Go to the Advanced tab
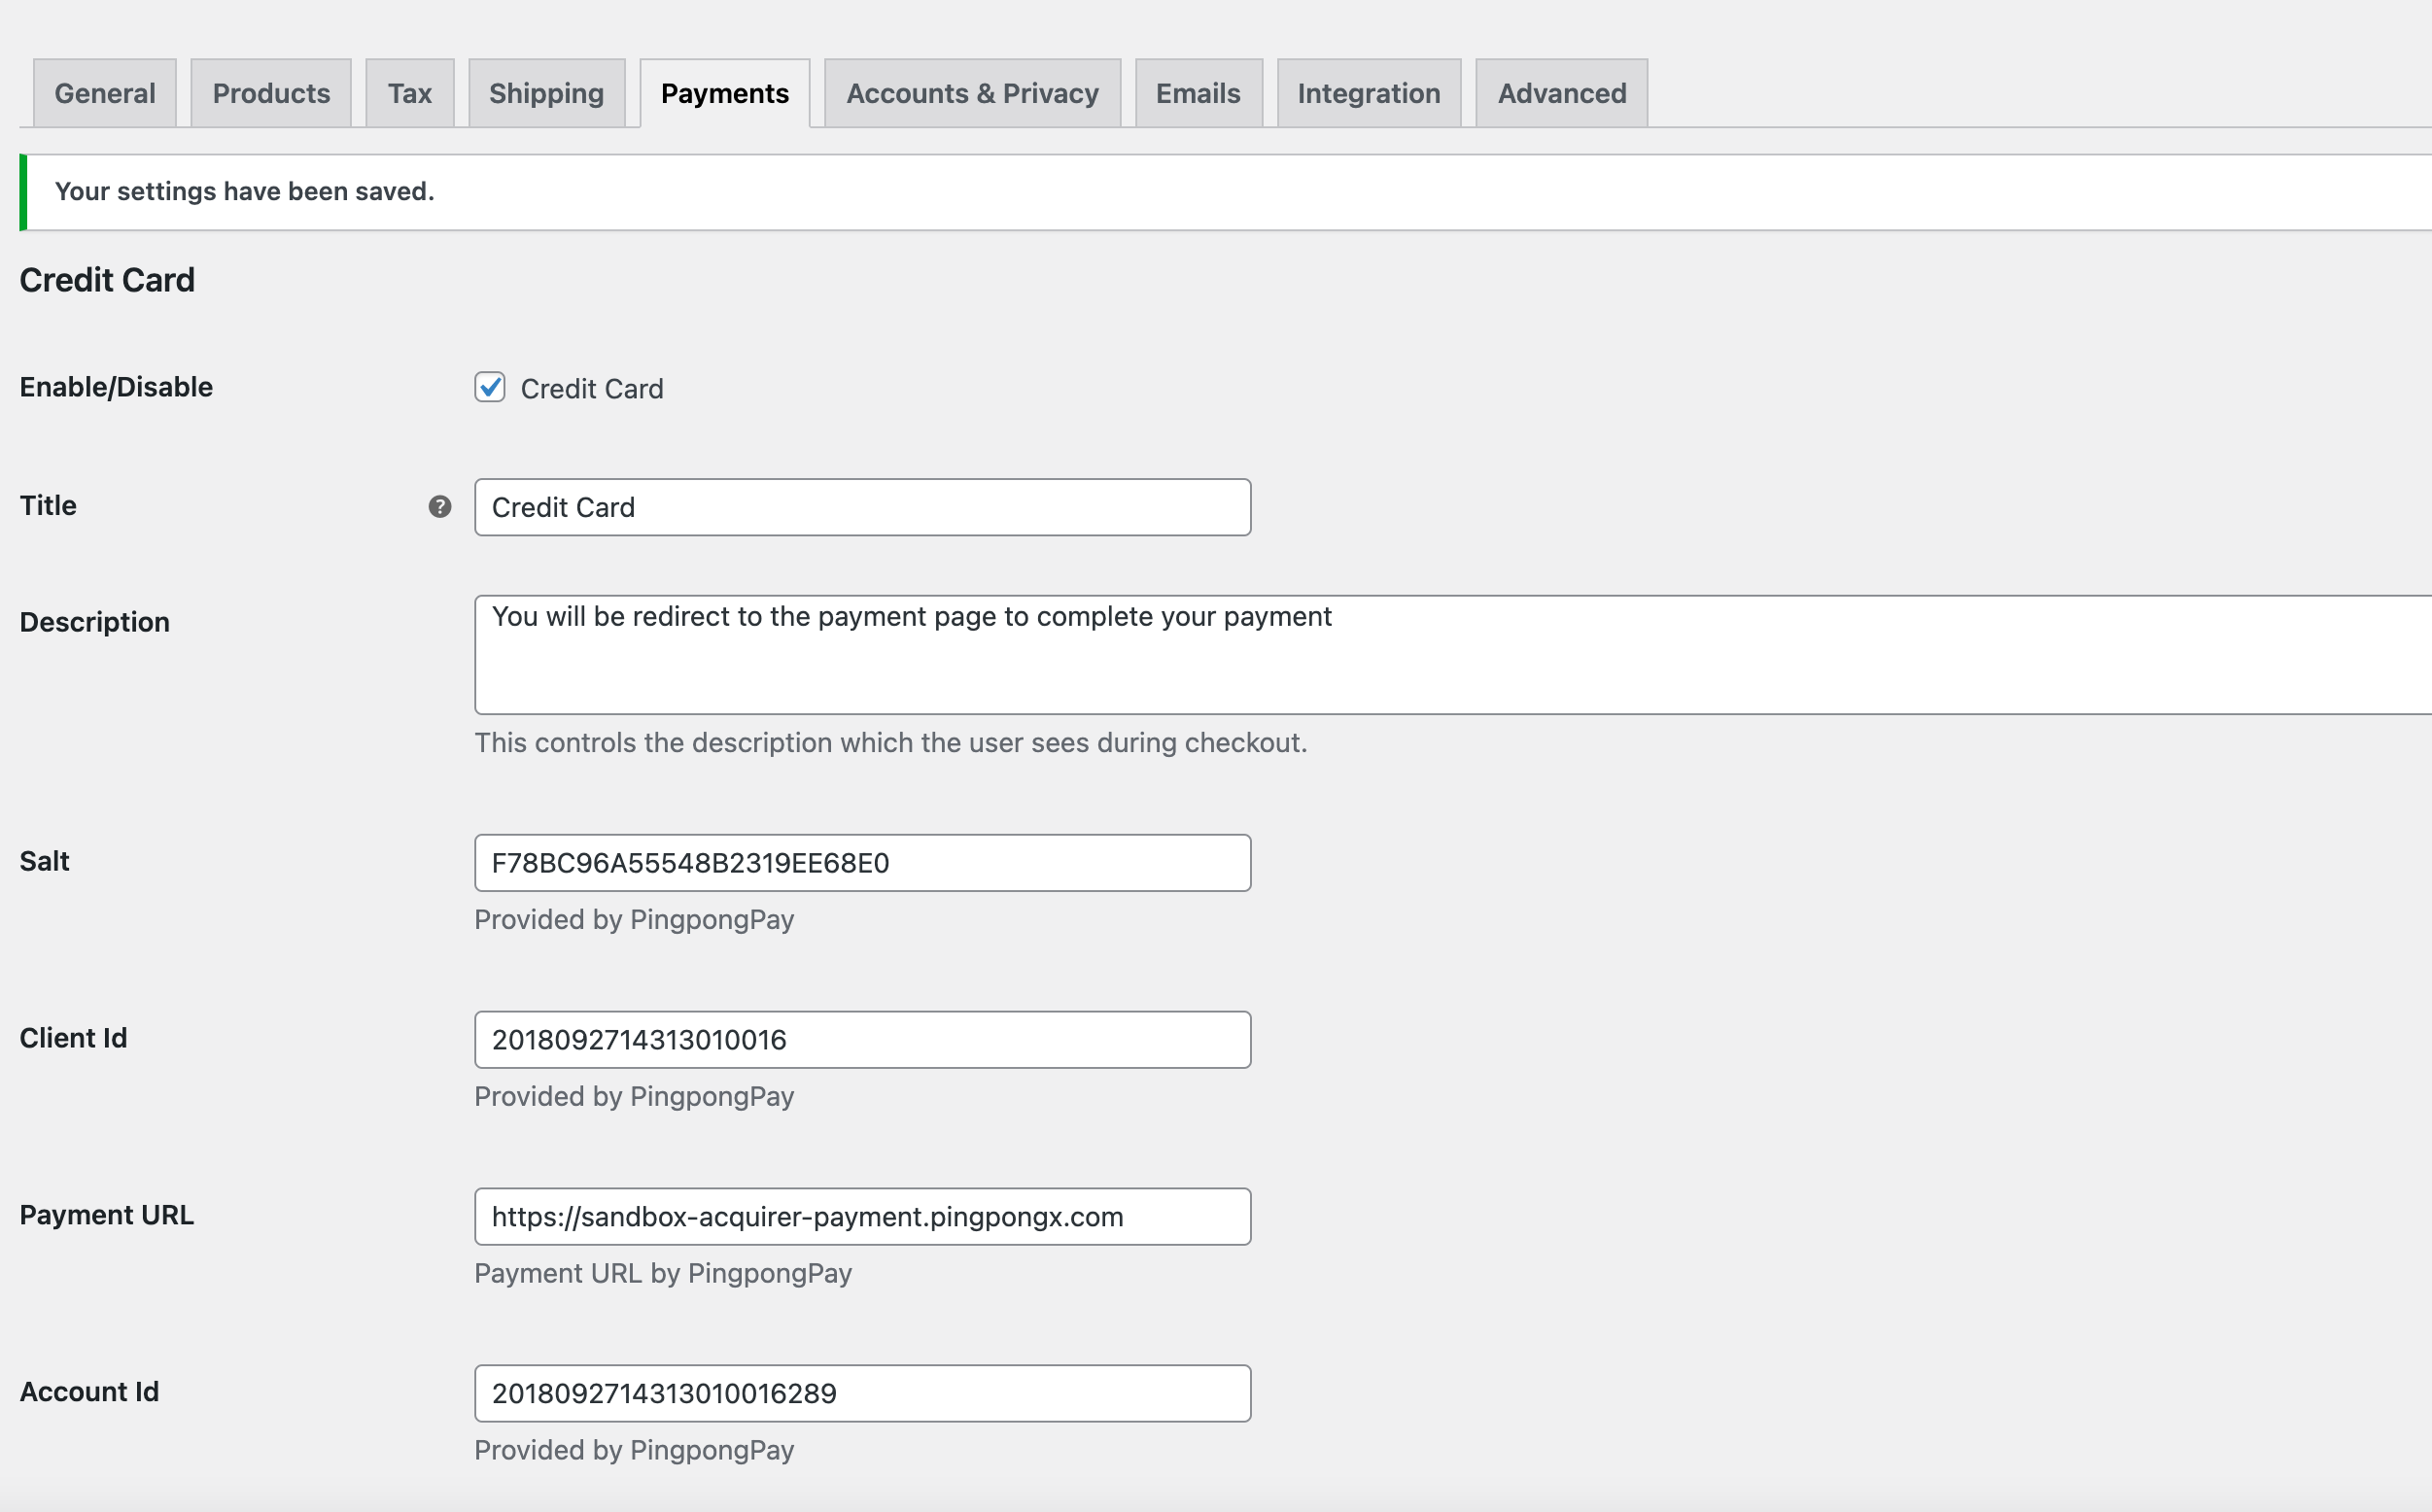 (1562, 93)
